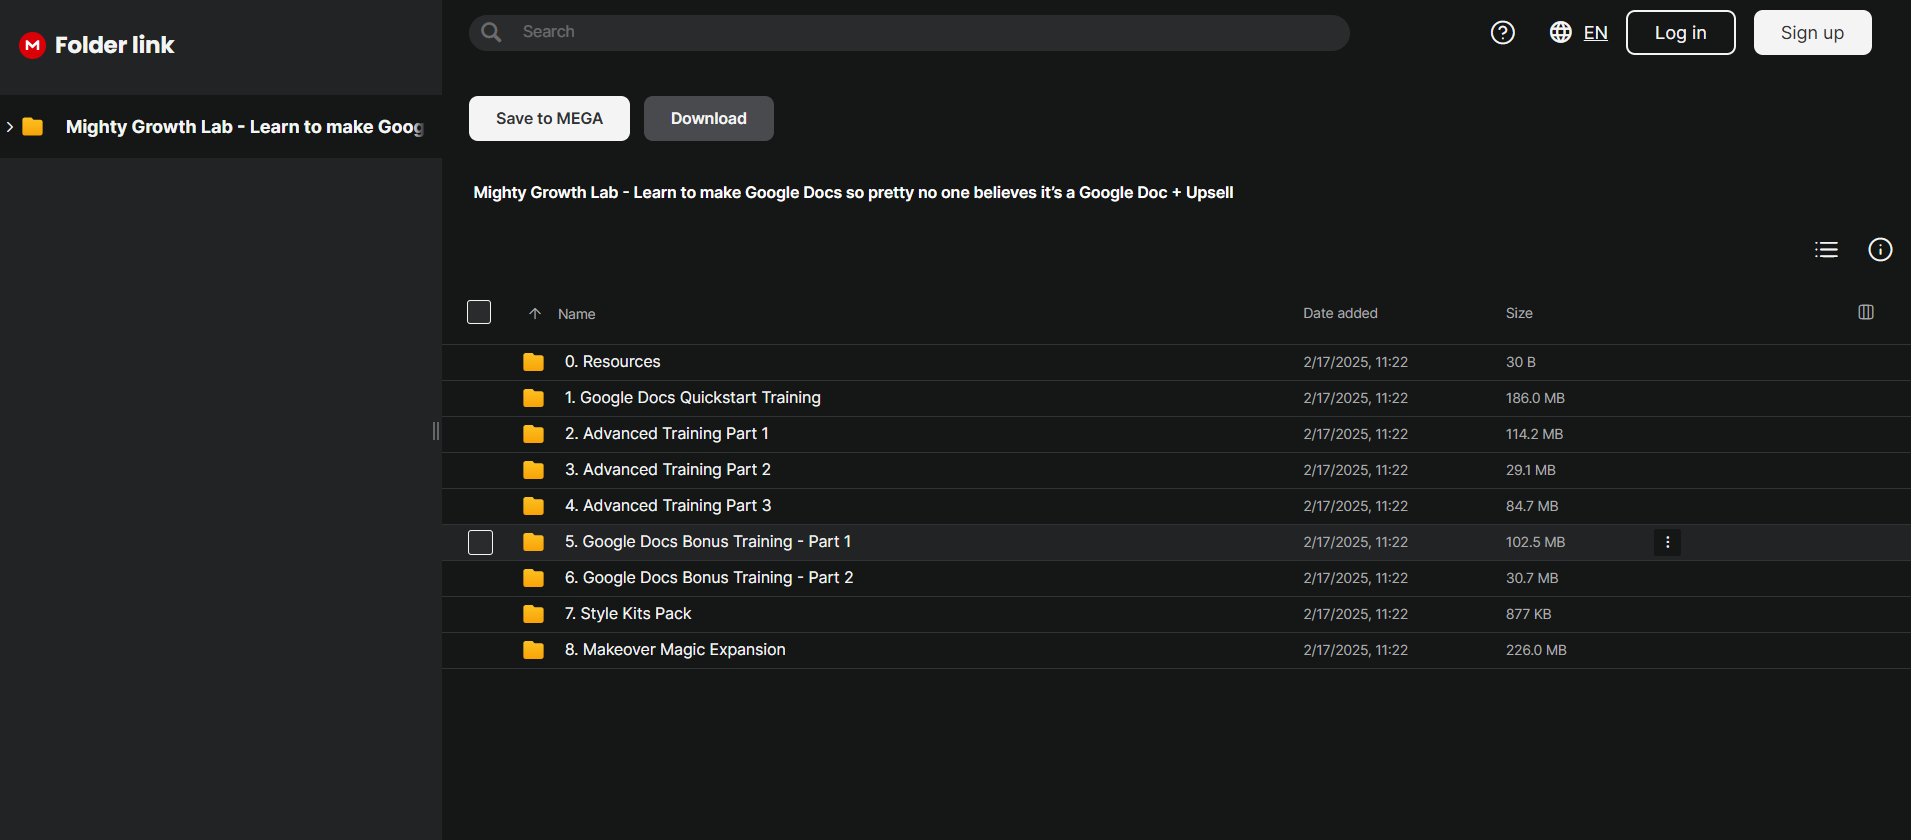Focus the Search input field

pos(909,32)
